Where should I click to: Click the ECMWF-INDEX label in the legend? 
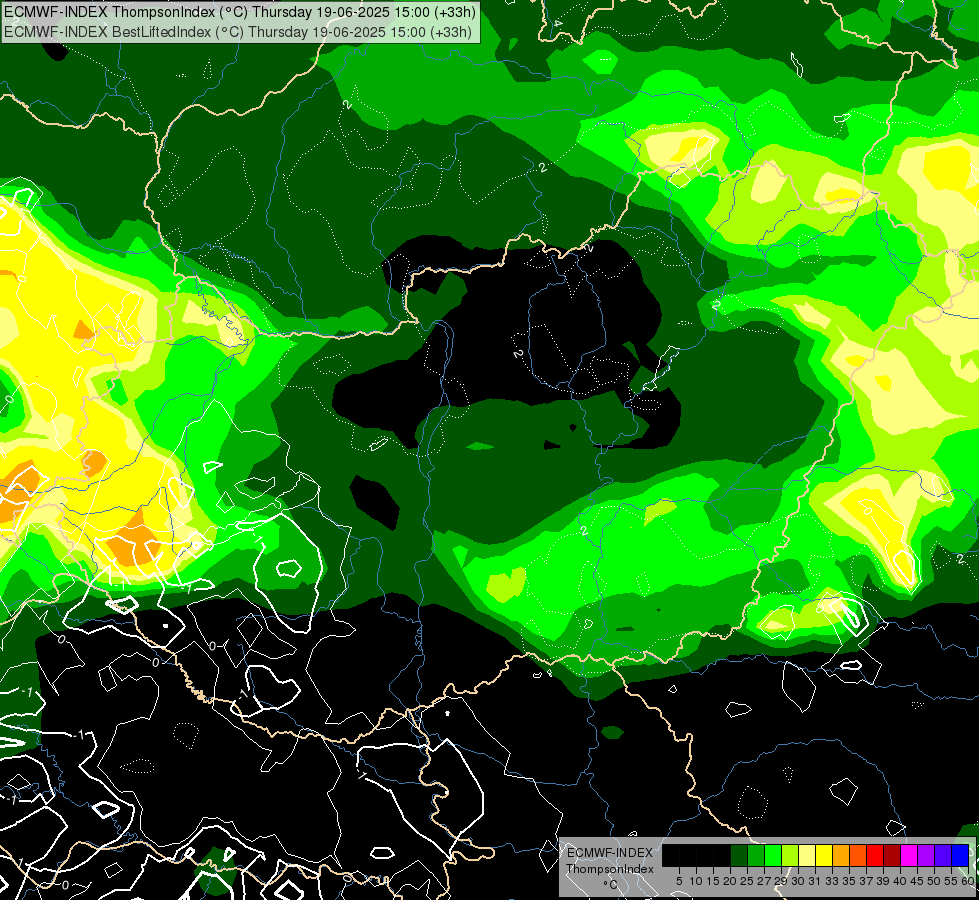pos(610,853)
